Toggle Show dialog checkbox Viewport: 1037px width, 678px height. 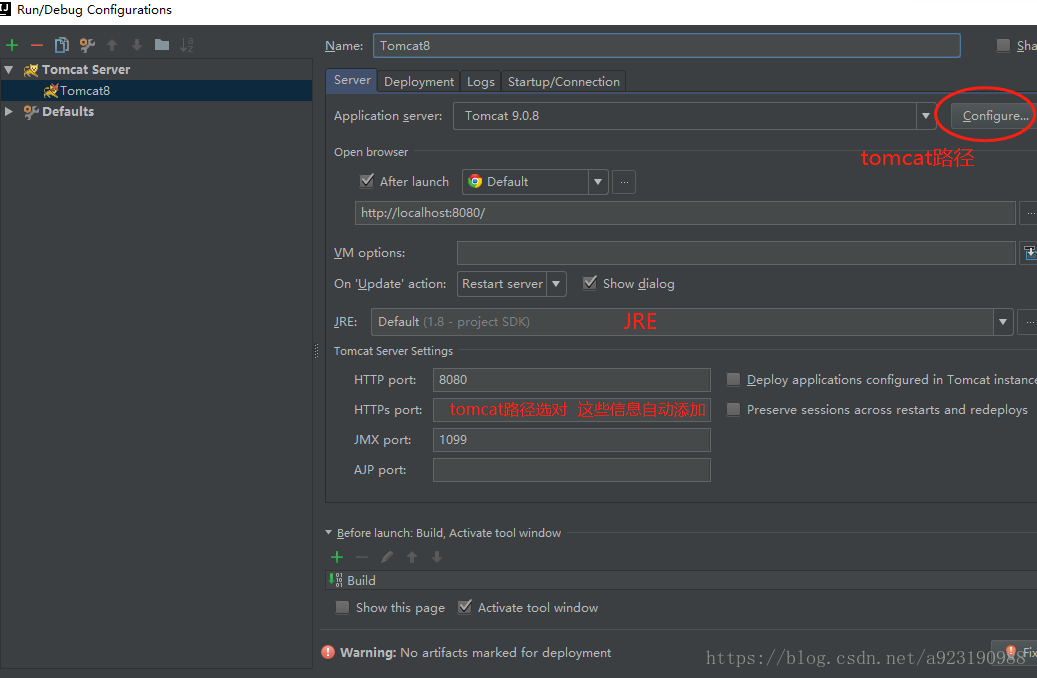click(x=589, y=283)
